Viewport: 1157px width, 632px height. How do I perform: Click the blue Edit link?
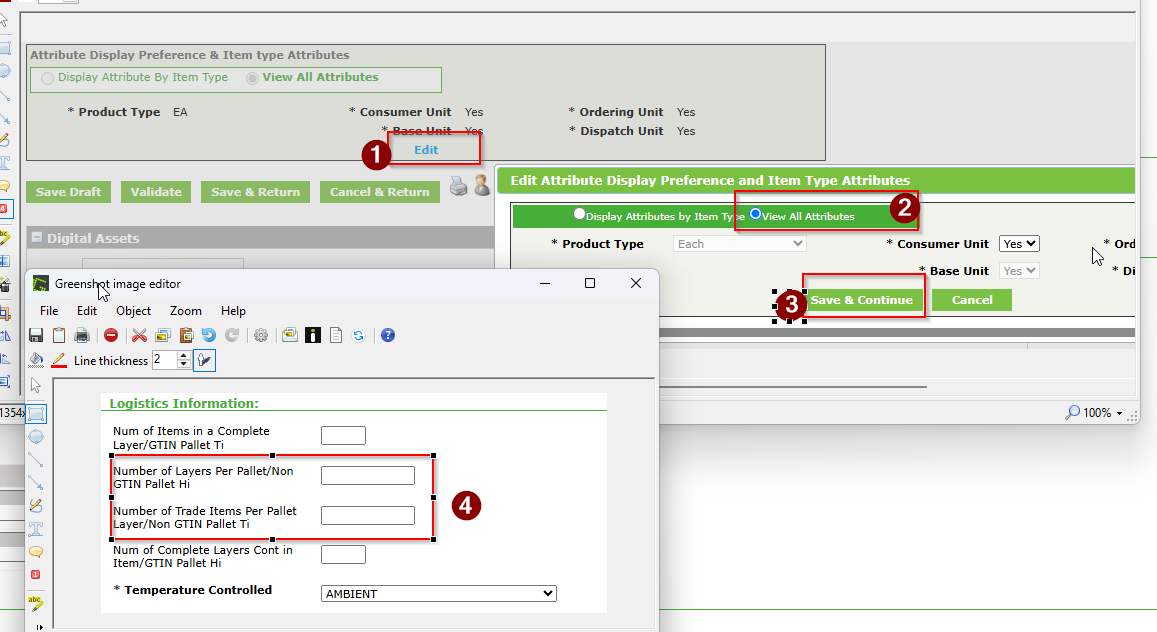coord(426,150)
